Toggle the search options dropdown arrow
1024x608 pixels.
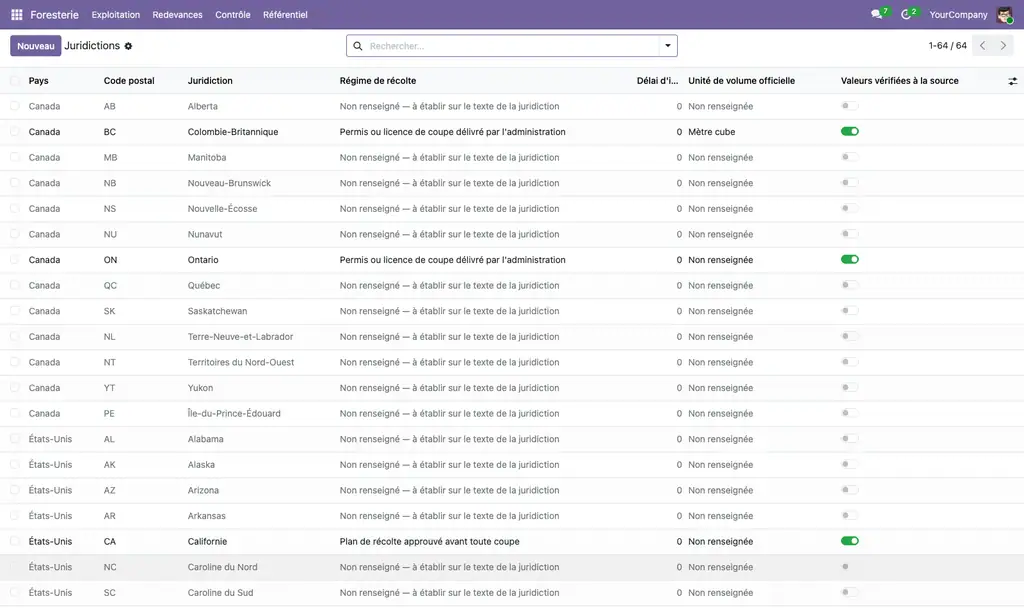(x=668, y=46)
